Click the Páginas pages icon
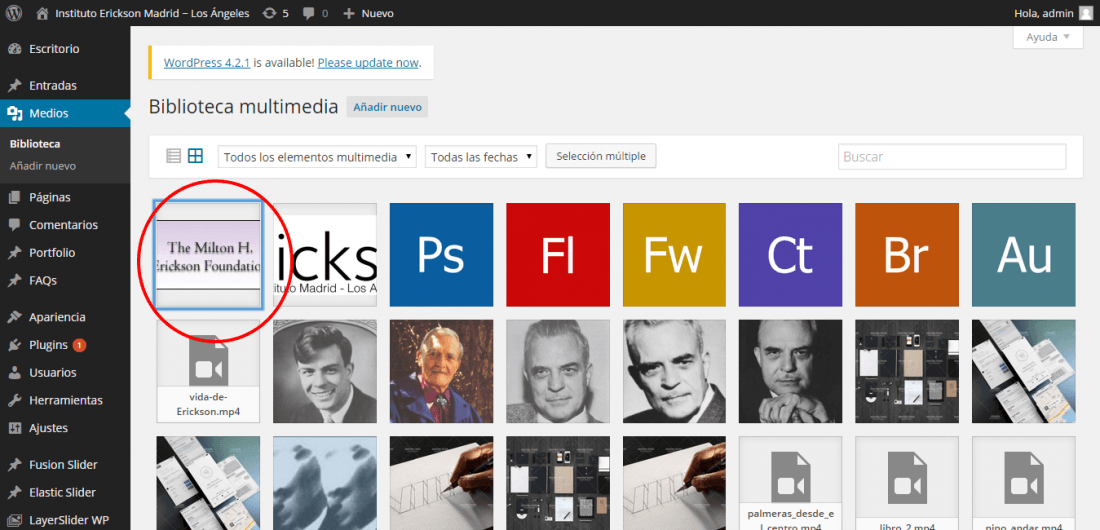1100x530 pixels. coord(14,197)
